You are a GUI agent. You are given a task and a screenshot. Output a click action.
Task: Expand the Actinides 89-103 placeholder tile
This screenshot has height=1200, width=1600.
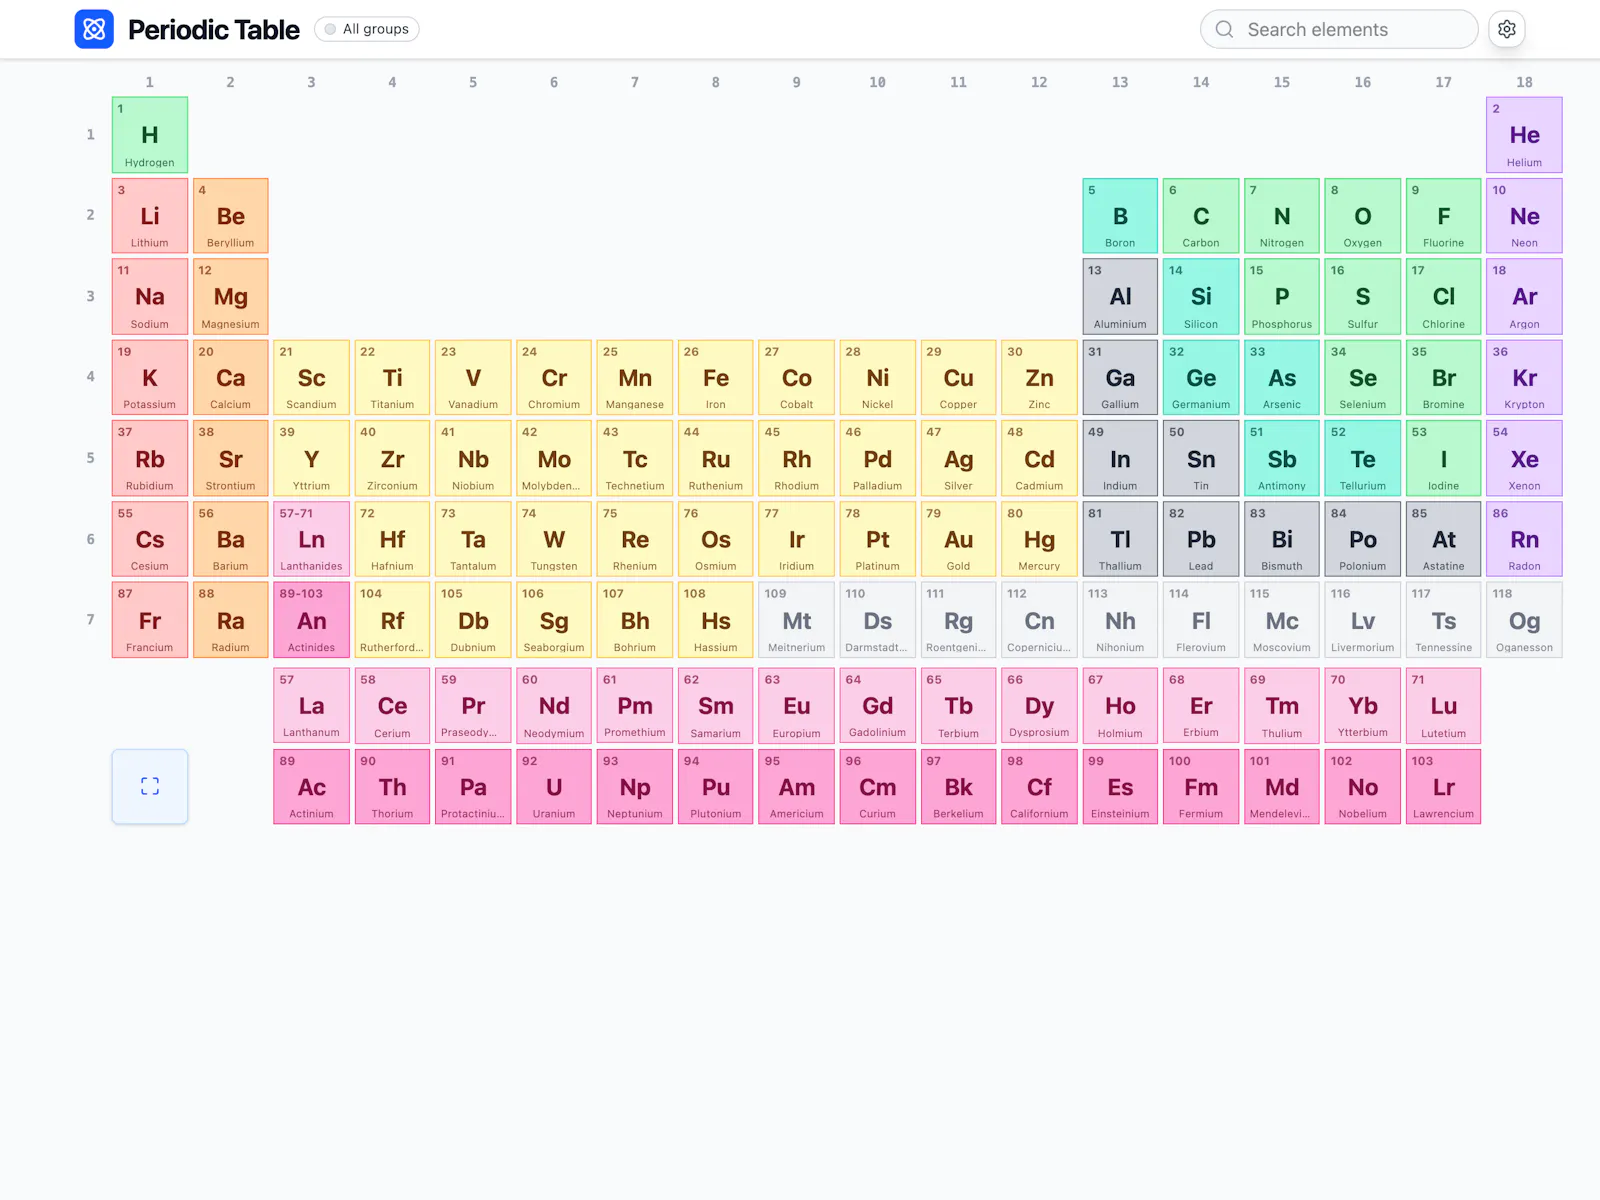pyautogui.click(x=311, y=620)
